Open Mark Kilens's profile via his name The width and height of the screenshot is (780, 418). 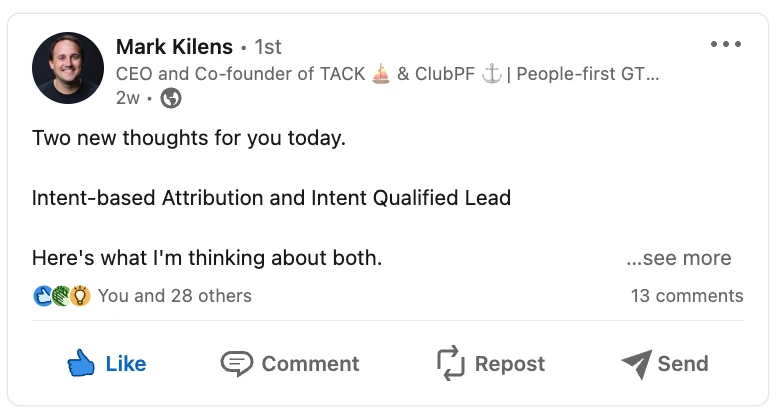[x=174, y=47]
